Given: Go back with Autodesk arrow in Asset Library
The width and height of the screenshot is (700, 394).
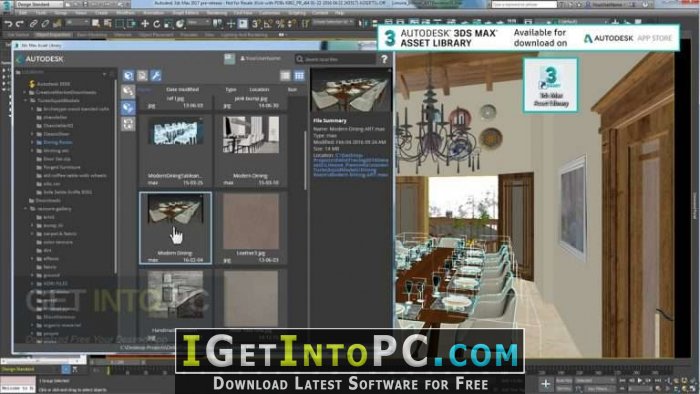Looking at the screenshot, I should click(20, 59).
